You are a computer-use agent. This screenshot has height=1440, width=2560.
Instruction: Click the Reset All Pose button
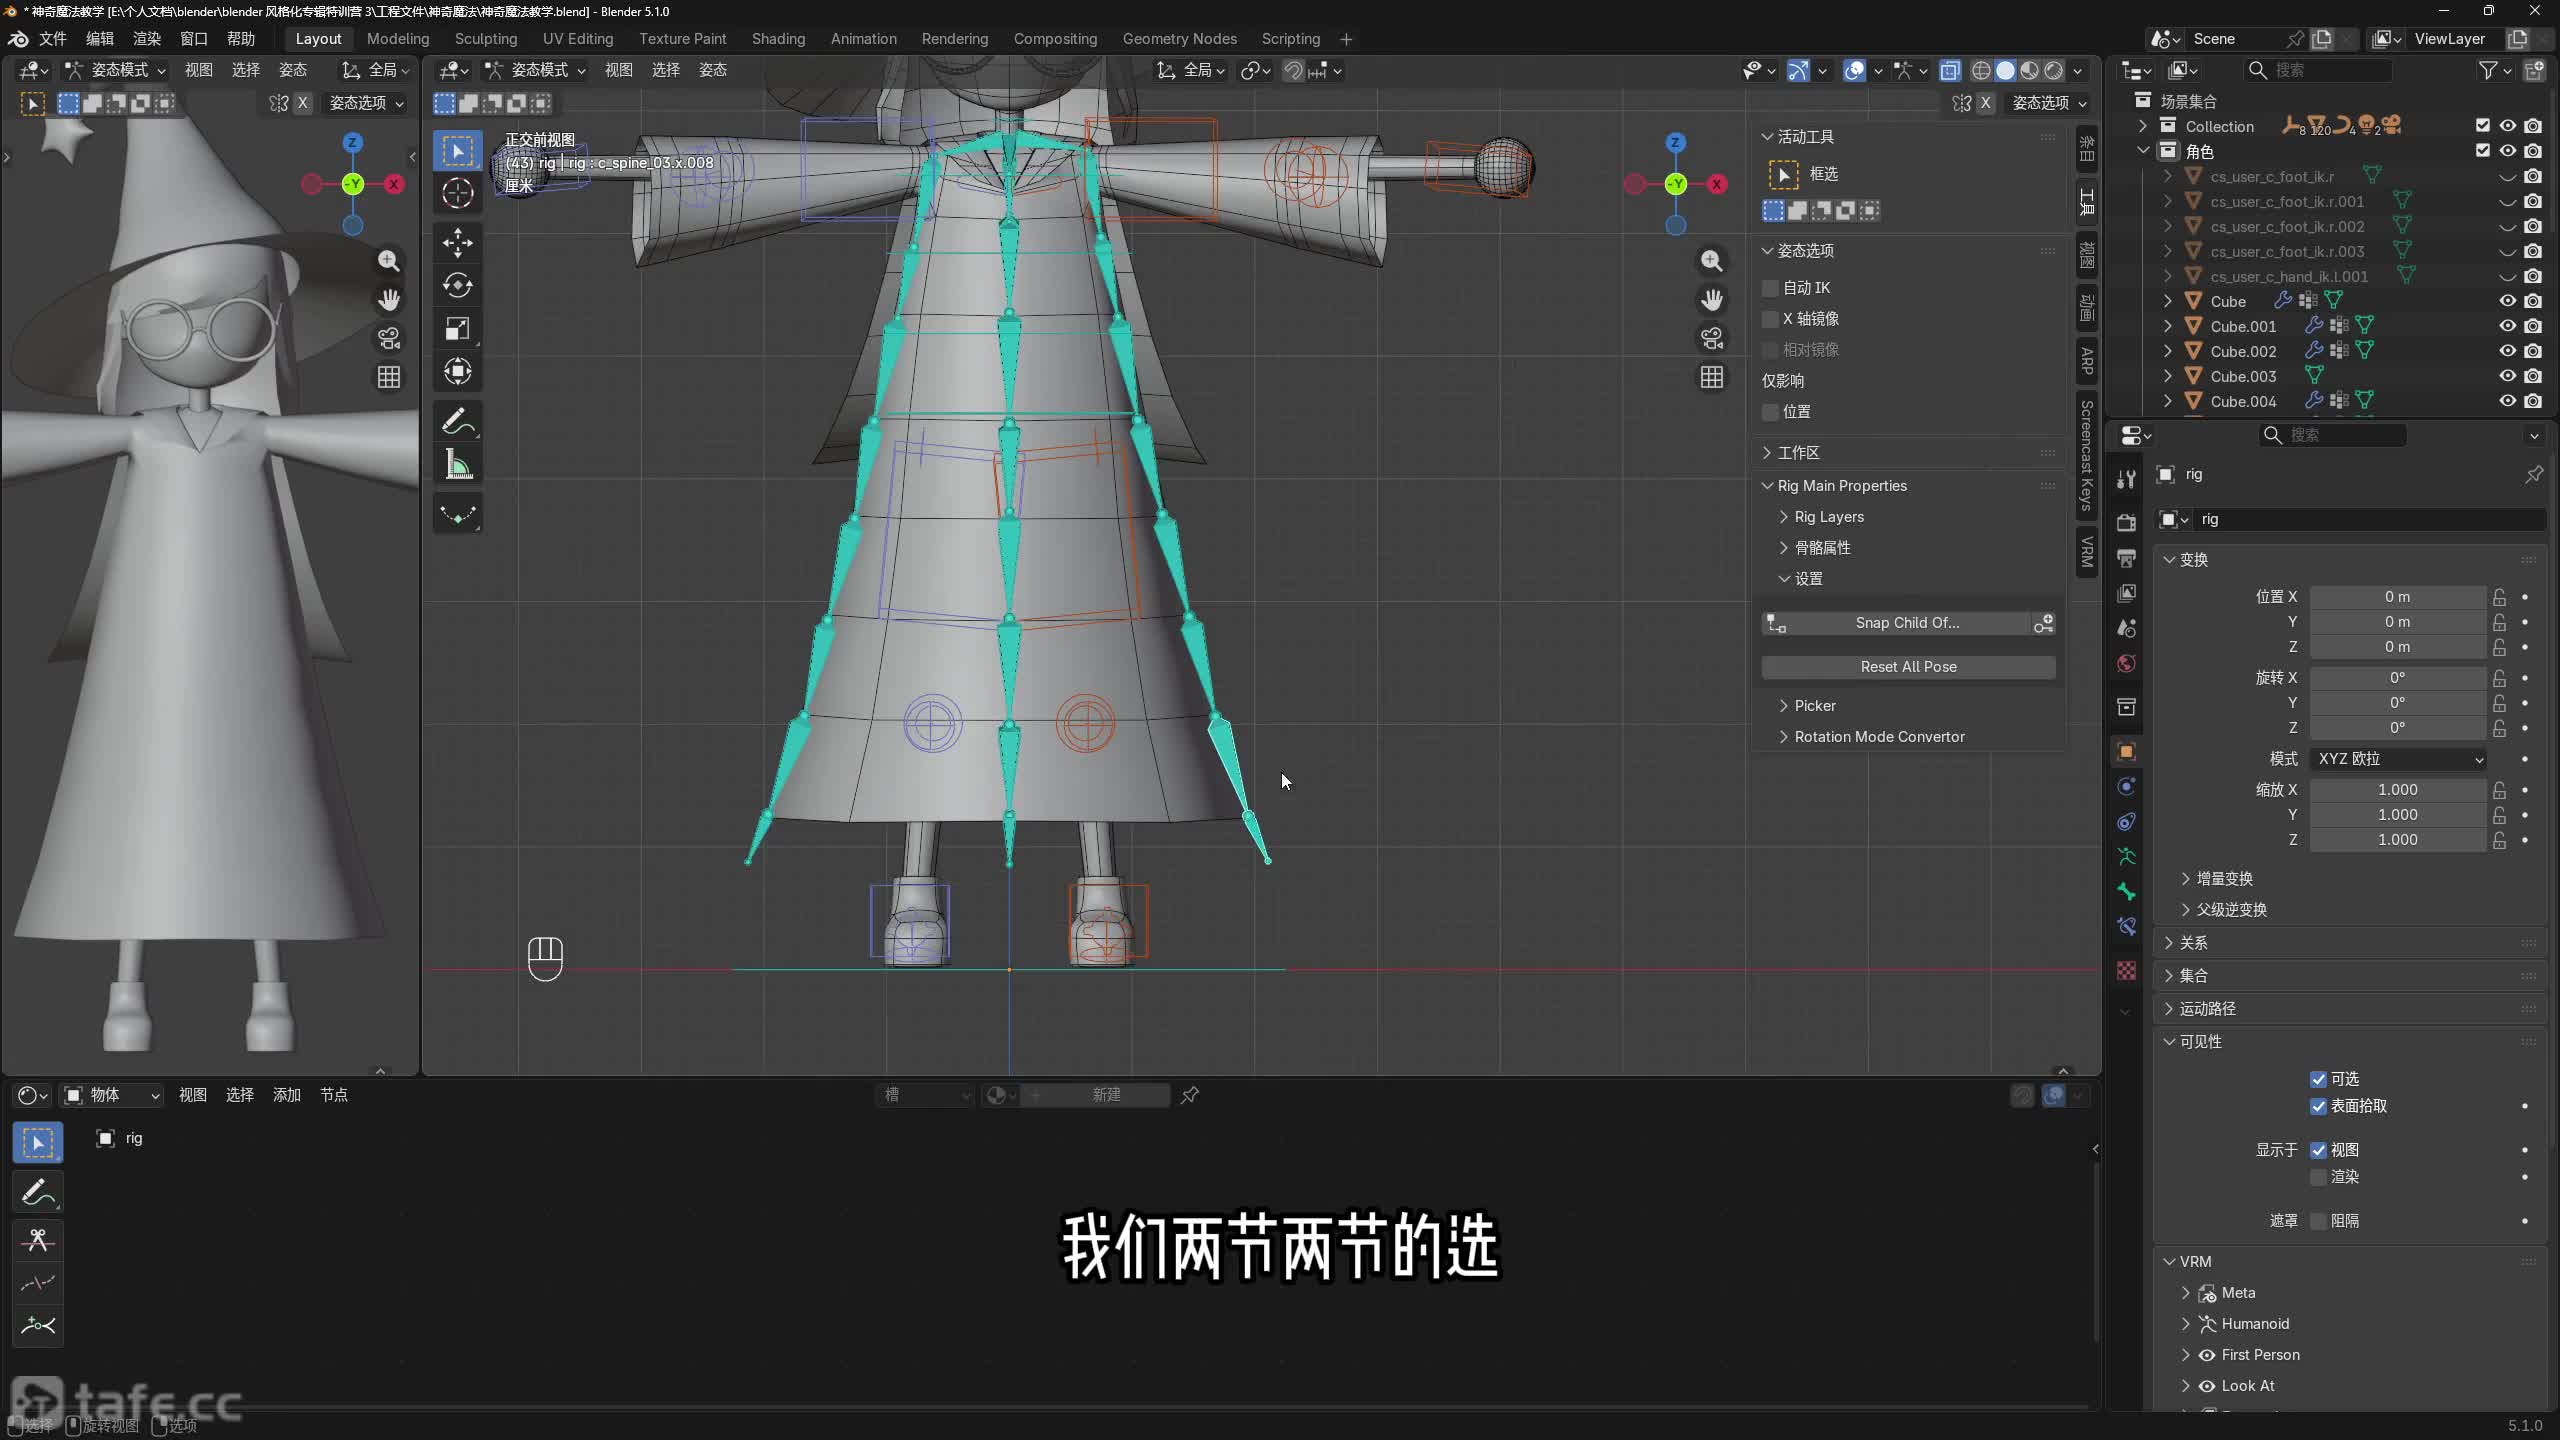tap(1908, 667)
